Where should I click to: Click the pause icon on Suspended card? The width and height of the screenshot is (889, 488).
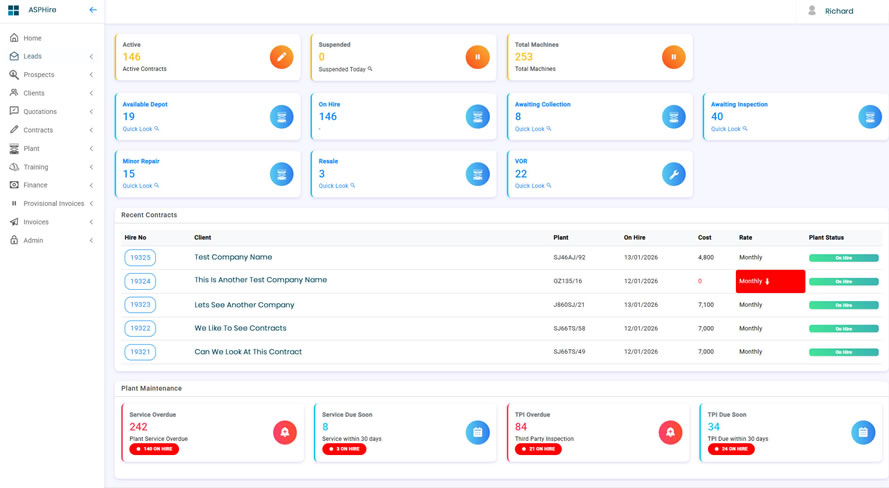click(x=477, y=57)
